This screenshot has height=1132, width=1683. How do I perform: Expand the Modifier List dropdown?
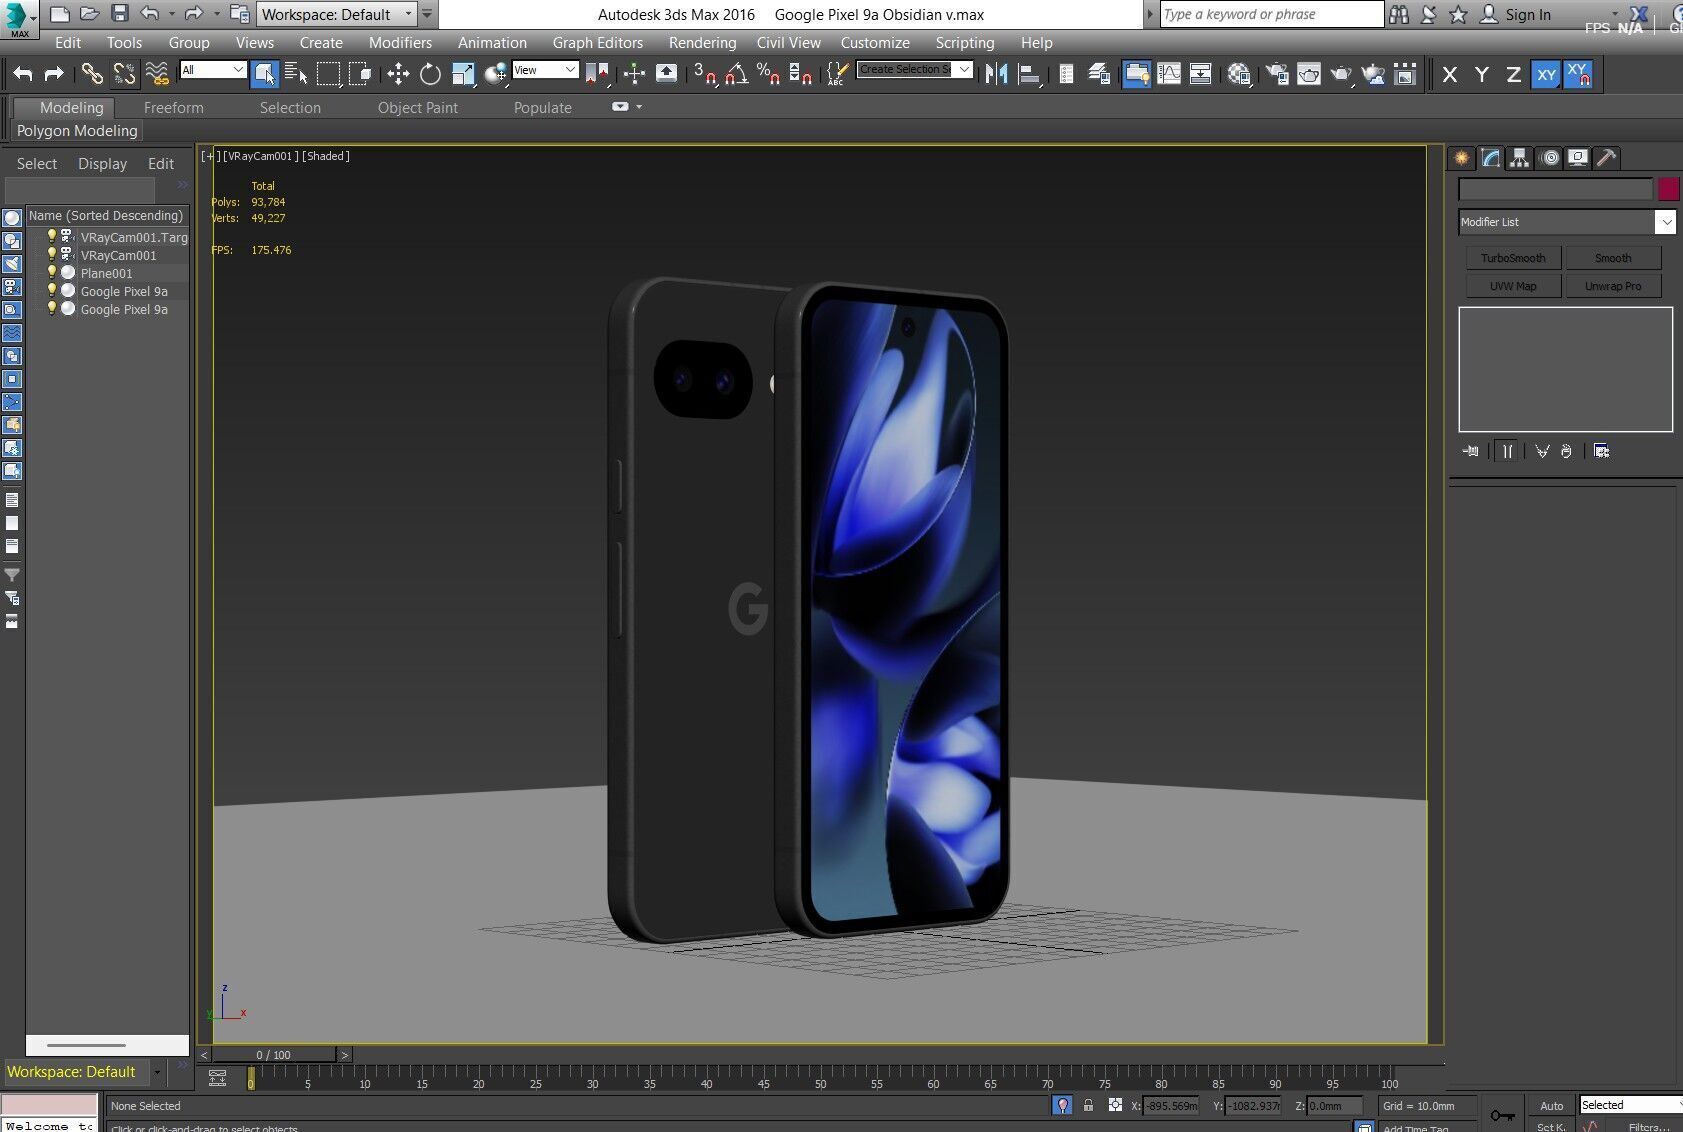click(x=1567, y=222)
